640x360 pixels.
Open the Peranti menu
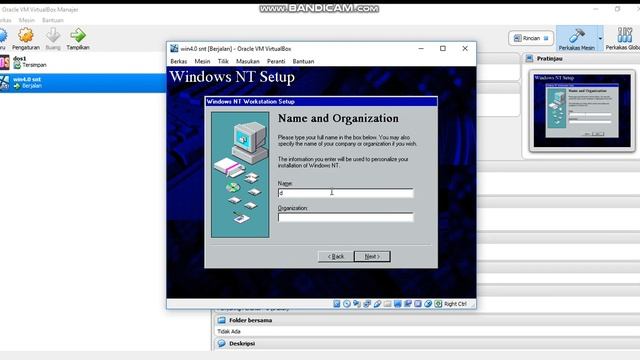(276, 61)
